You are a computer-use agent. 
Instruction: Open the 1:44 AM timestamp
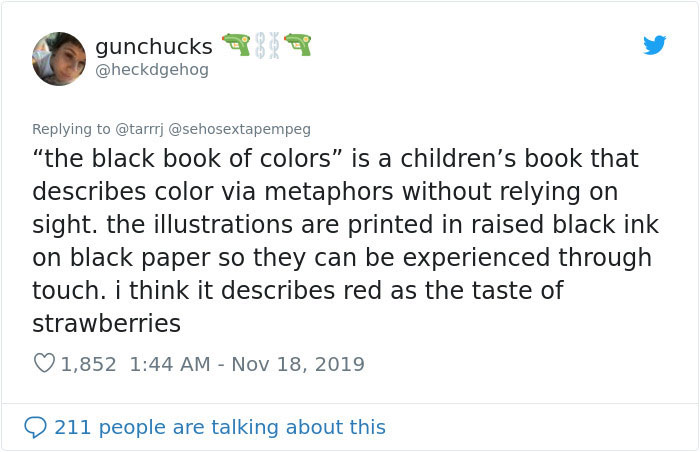169,364
